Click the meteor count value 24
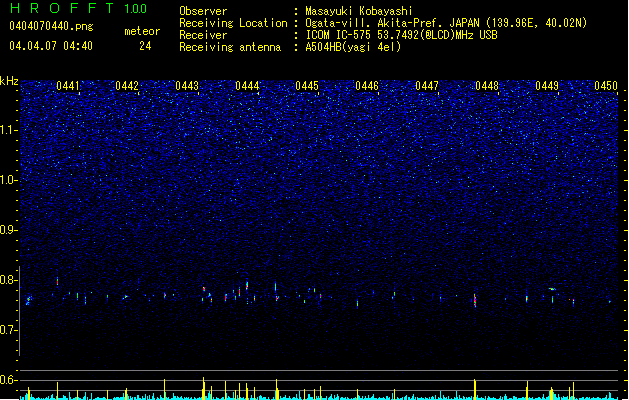This screenshot has width=629, height=400. pyautogui.click(x=145, y=46)
